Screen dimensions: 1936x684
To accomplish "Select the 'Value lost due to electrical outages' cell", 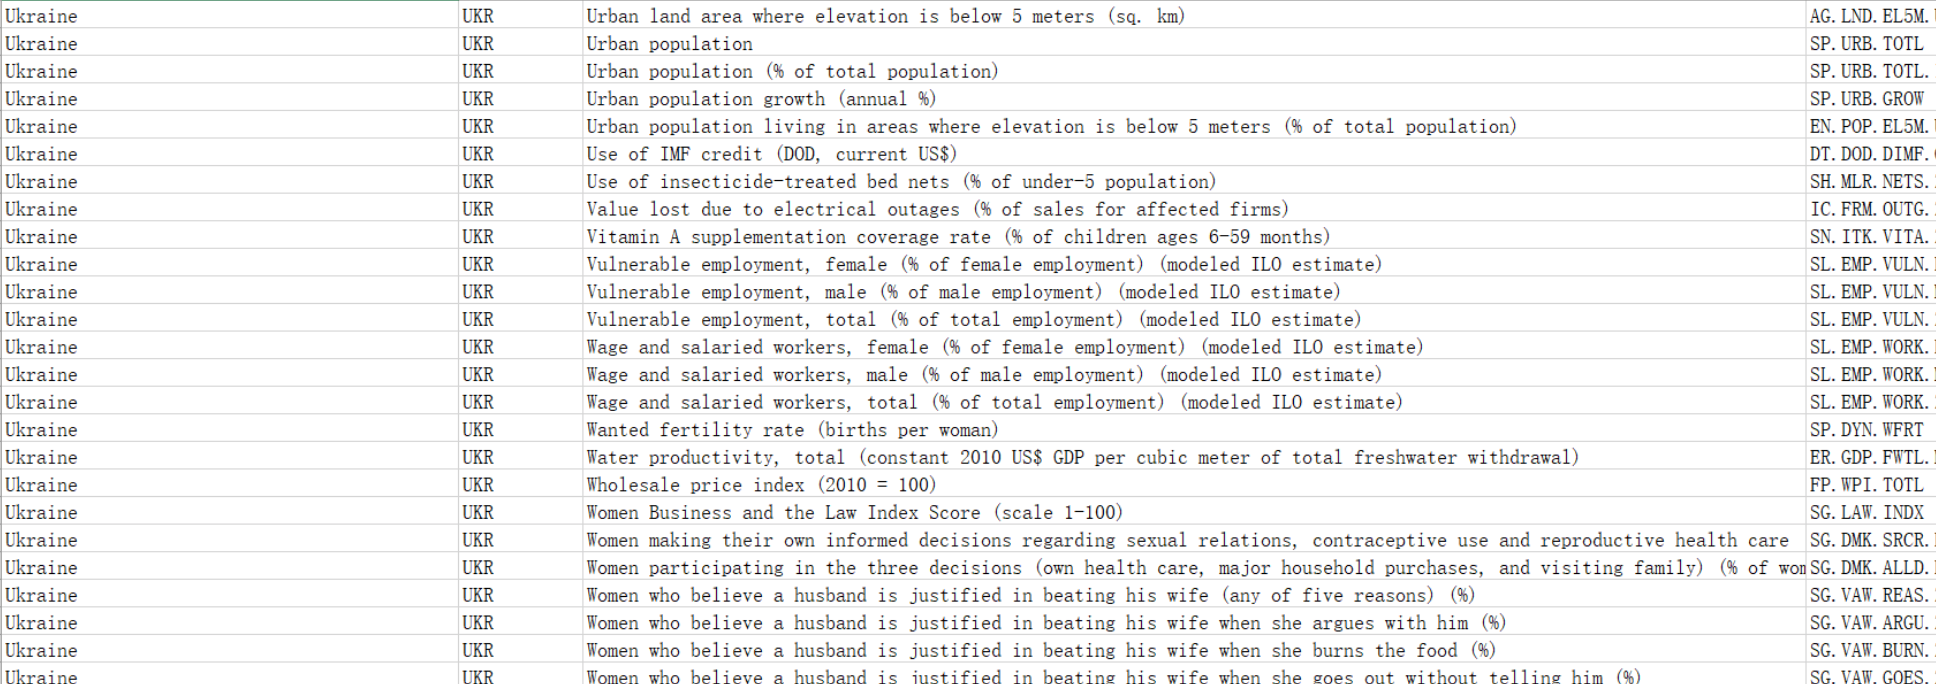I will point(937,209).
